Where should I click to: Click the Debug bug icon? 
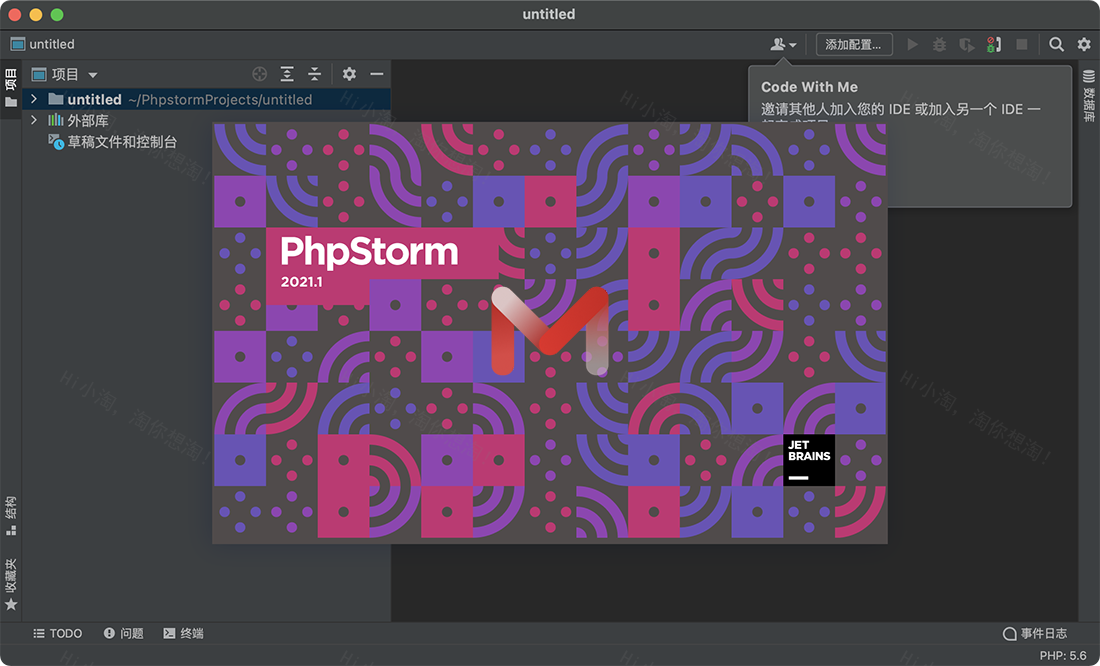[x=939, y=44]
